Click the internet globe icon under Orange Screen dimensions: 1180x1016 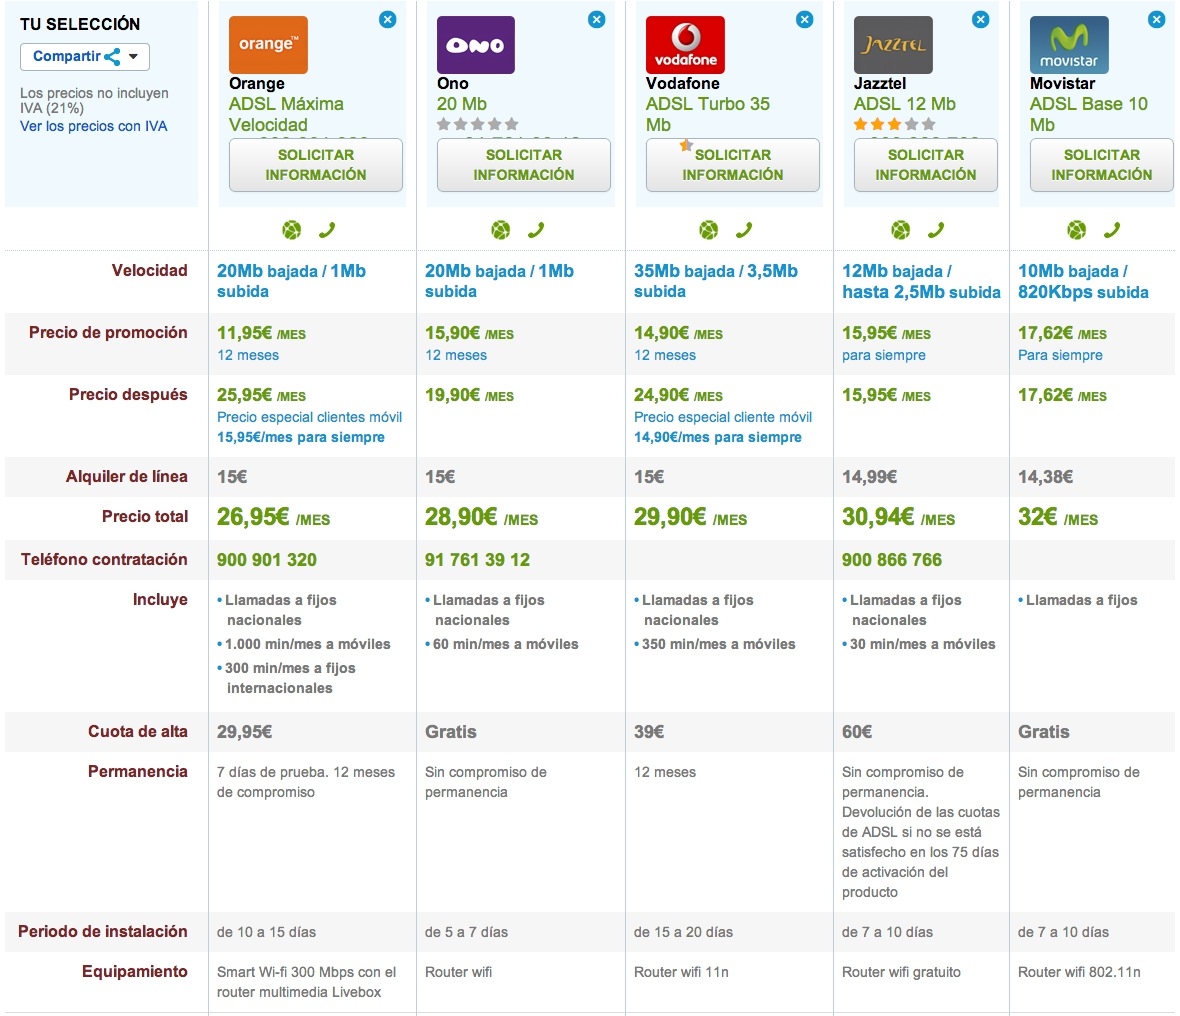(x=292, y=230)
